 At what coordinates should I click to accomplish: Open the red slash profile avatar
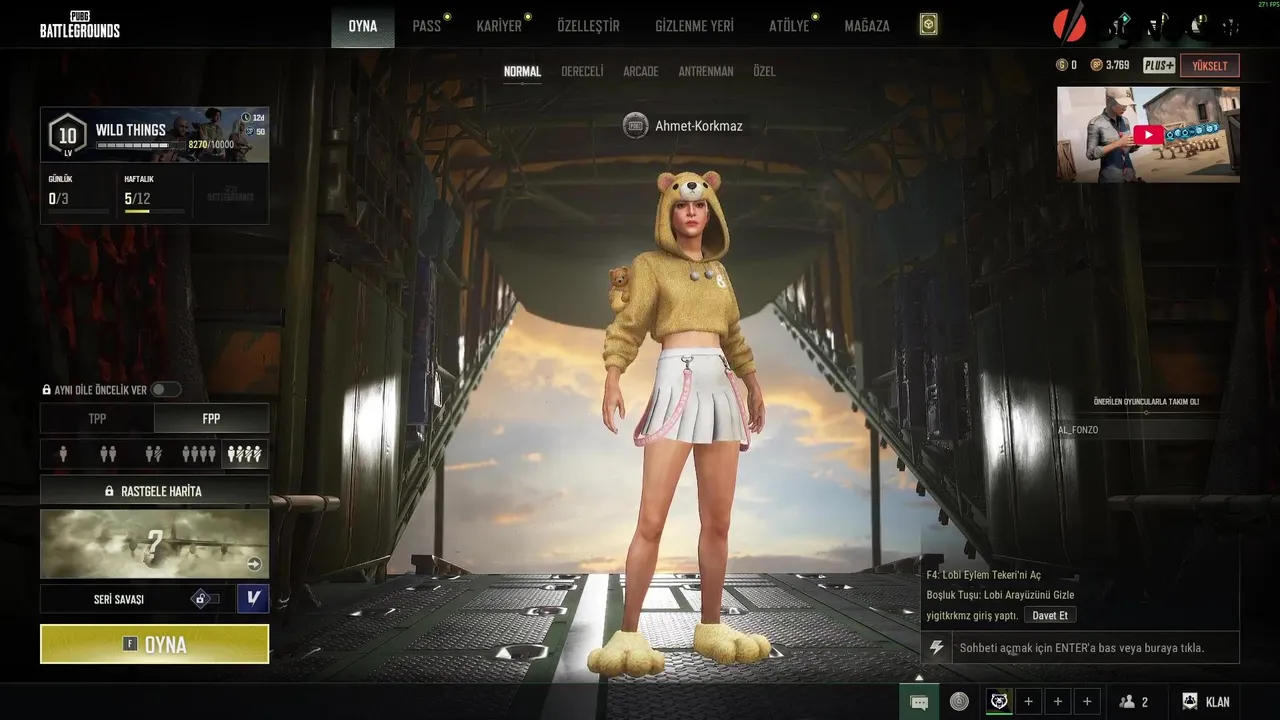point(1070,24)
